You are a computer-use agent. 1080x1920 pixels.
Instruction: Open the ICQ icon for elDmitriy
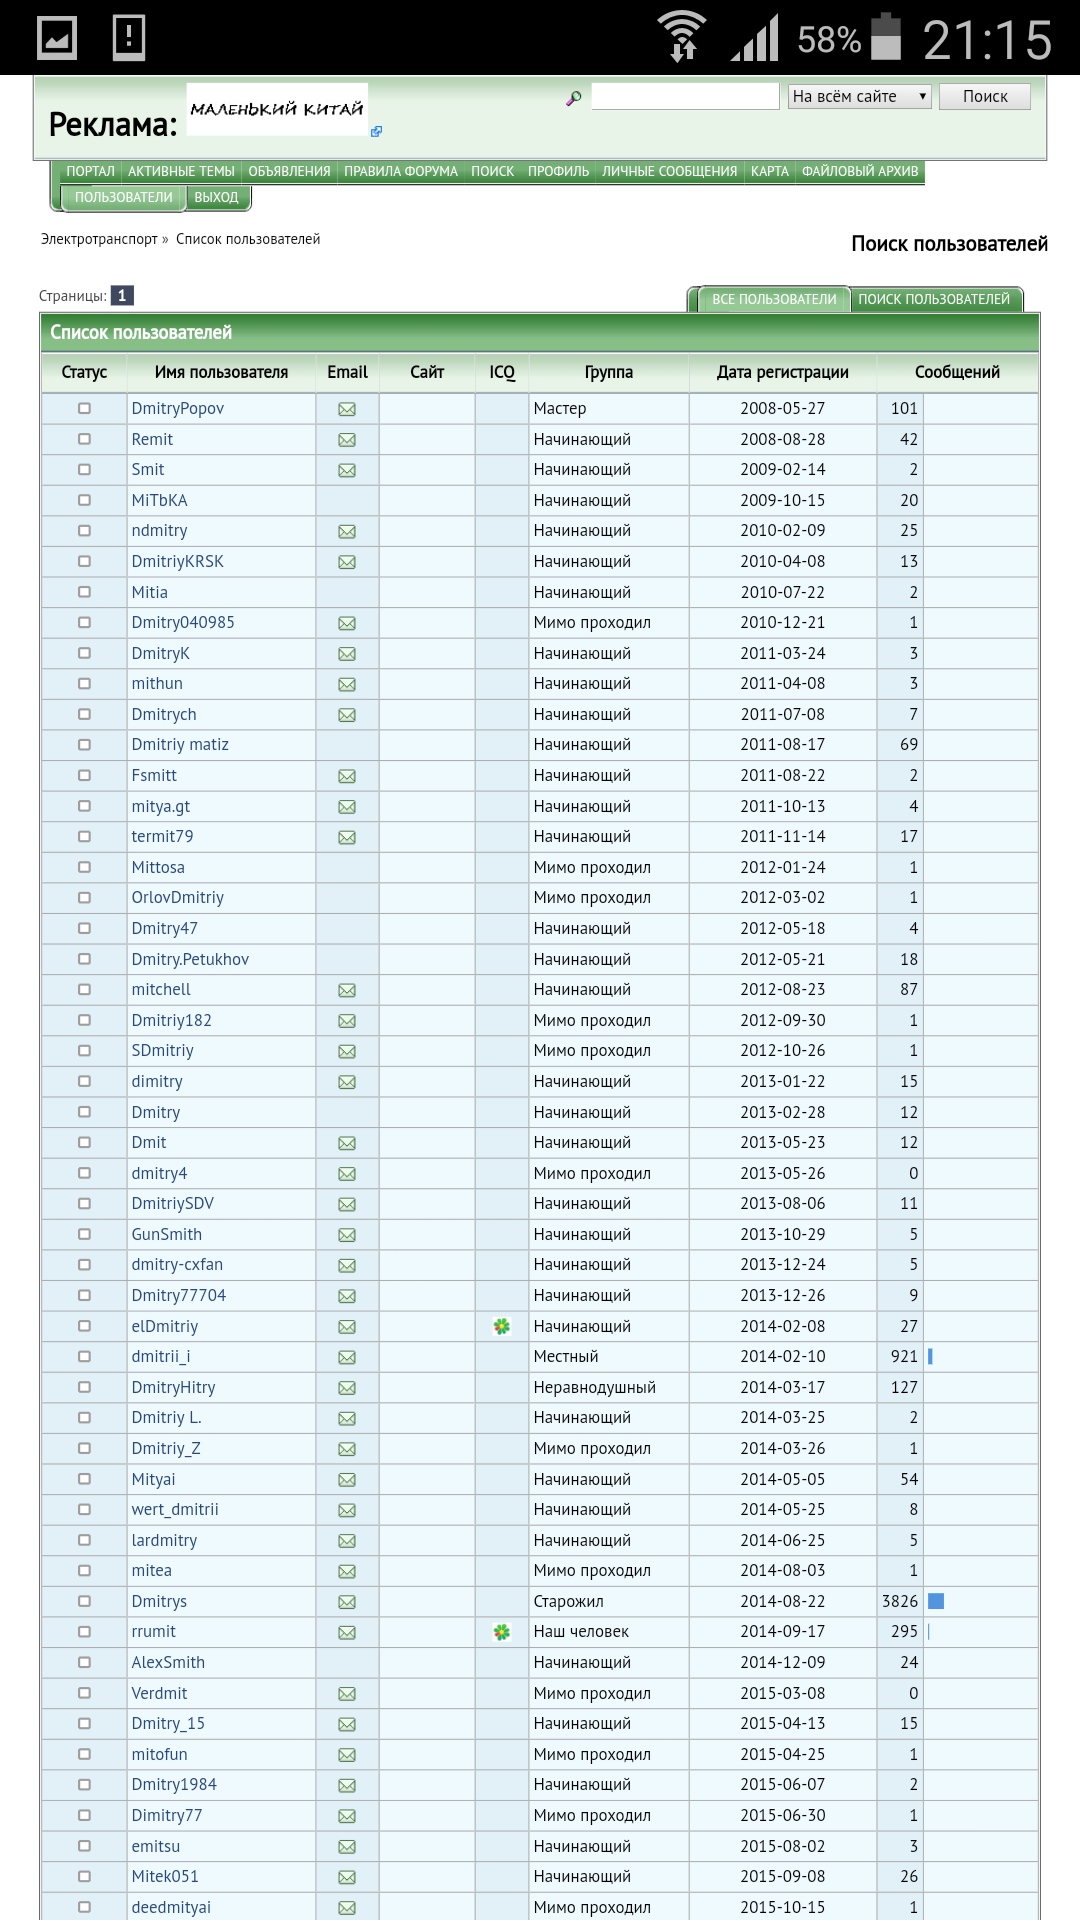tap(502, 1326)
